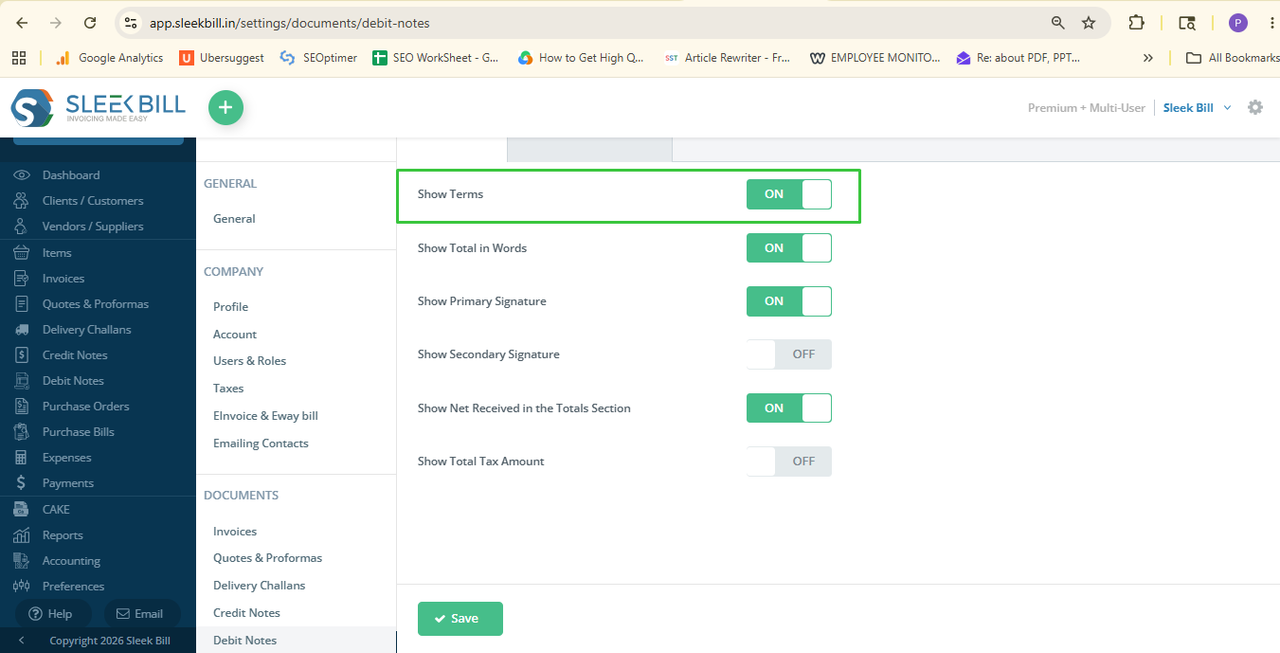Turn off Show Terms toggle
This screenshot has height=653, width=1280.
(789, 194)
